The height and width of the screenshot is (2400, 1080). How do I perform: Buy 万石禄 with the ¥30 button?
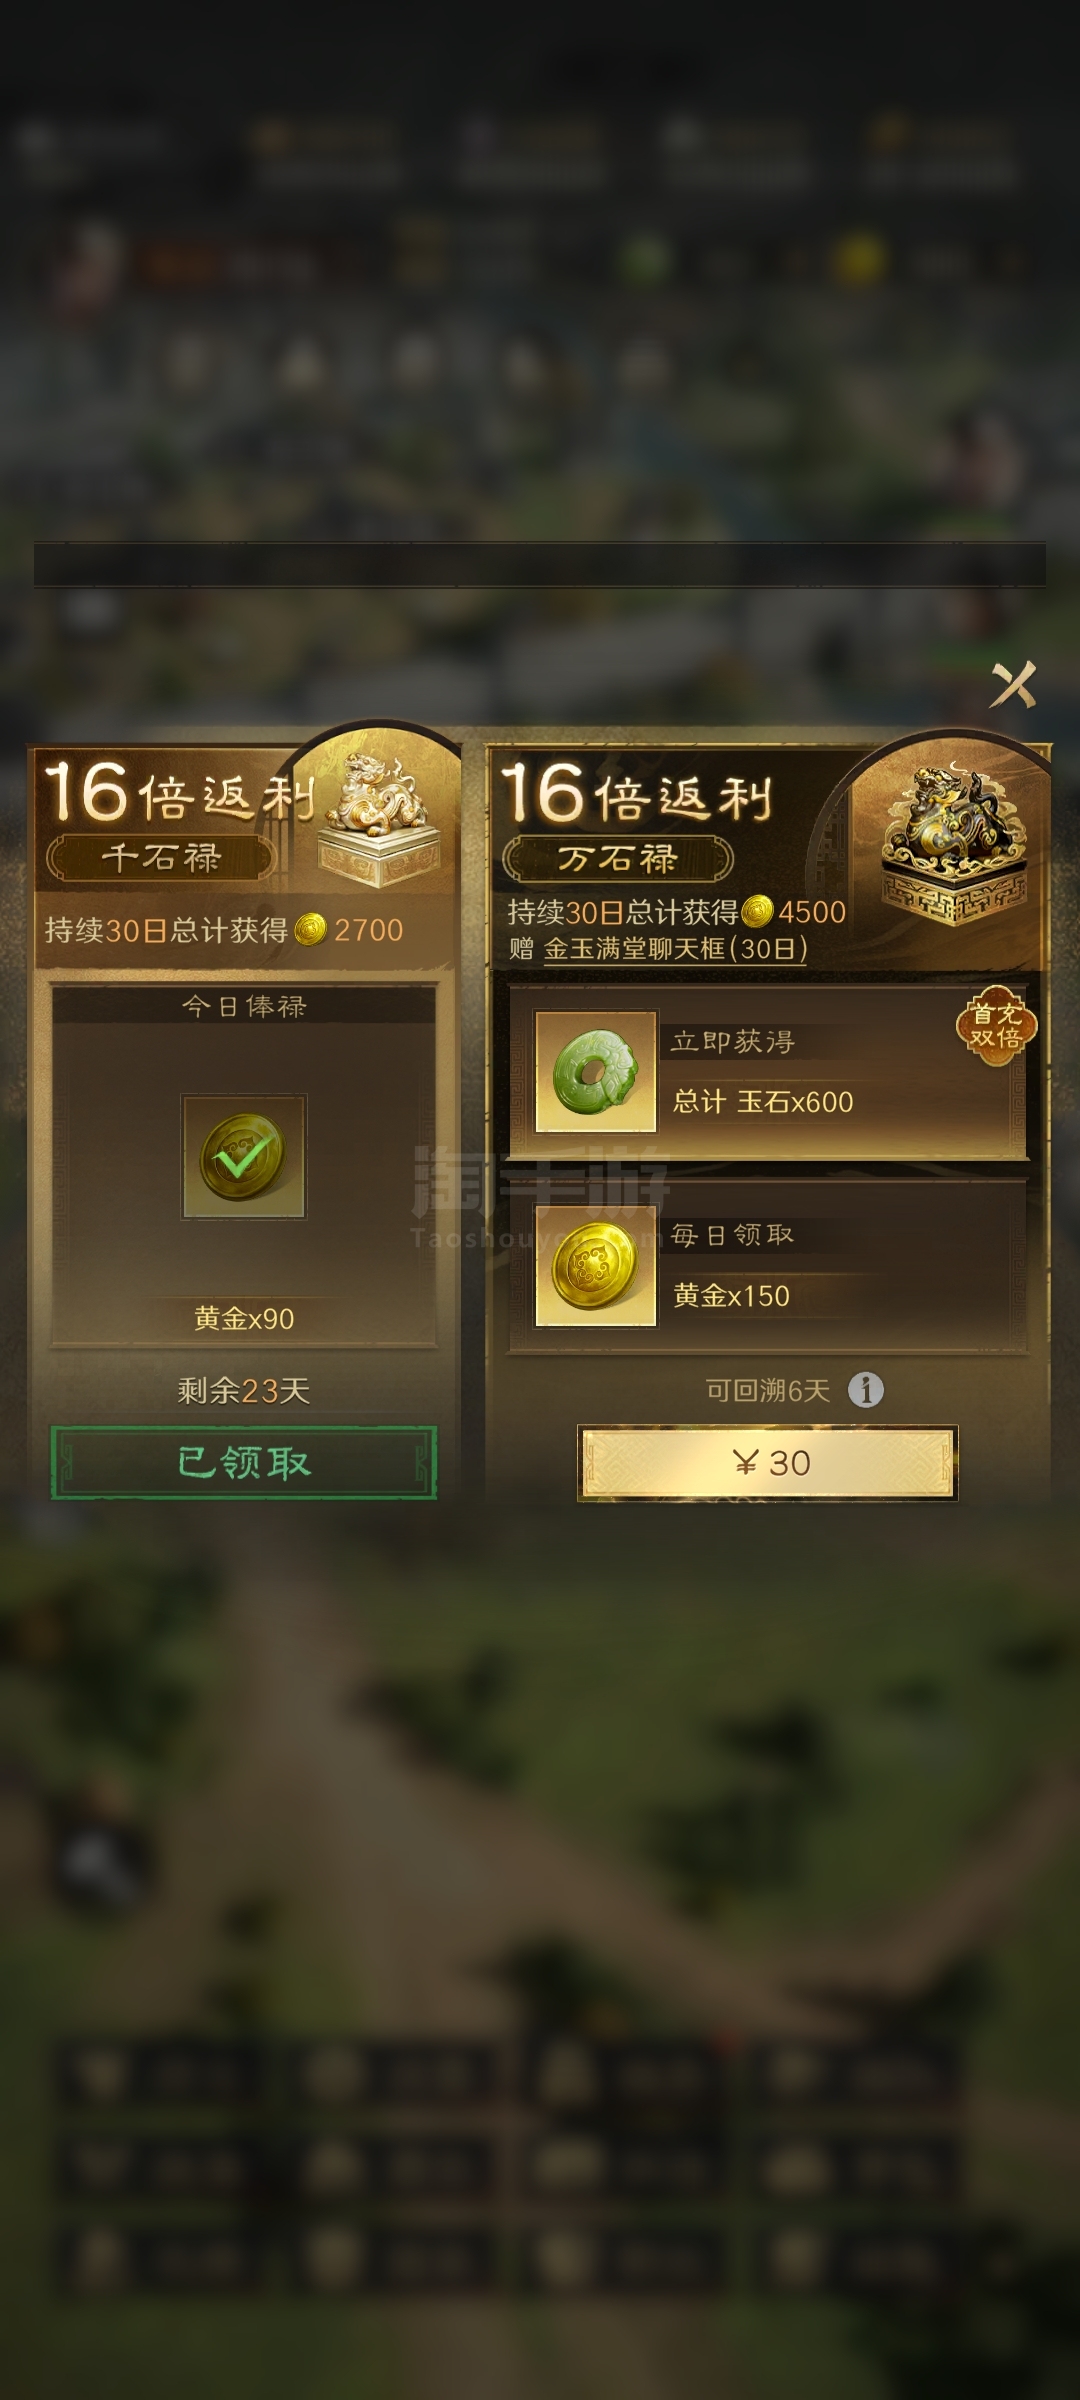tap(768, 1463)
